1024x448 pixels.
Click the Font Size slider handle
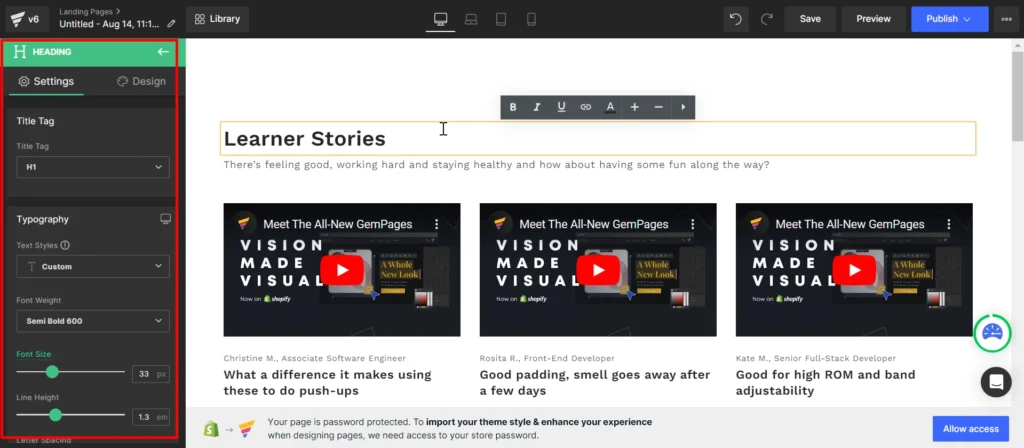point(52,372)
